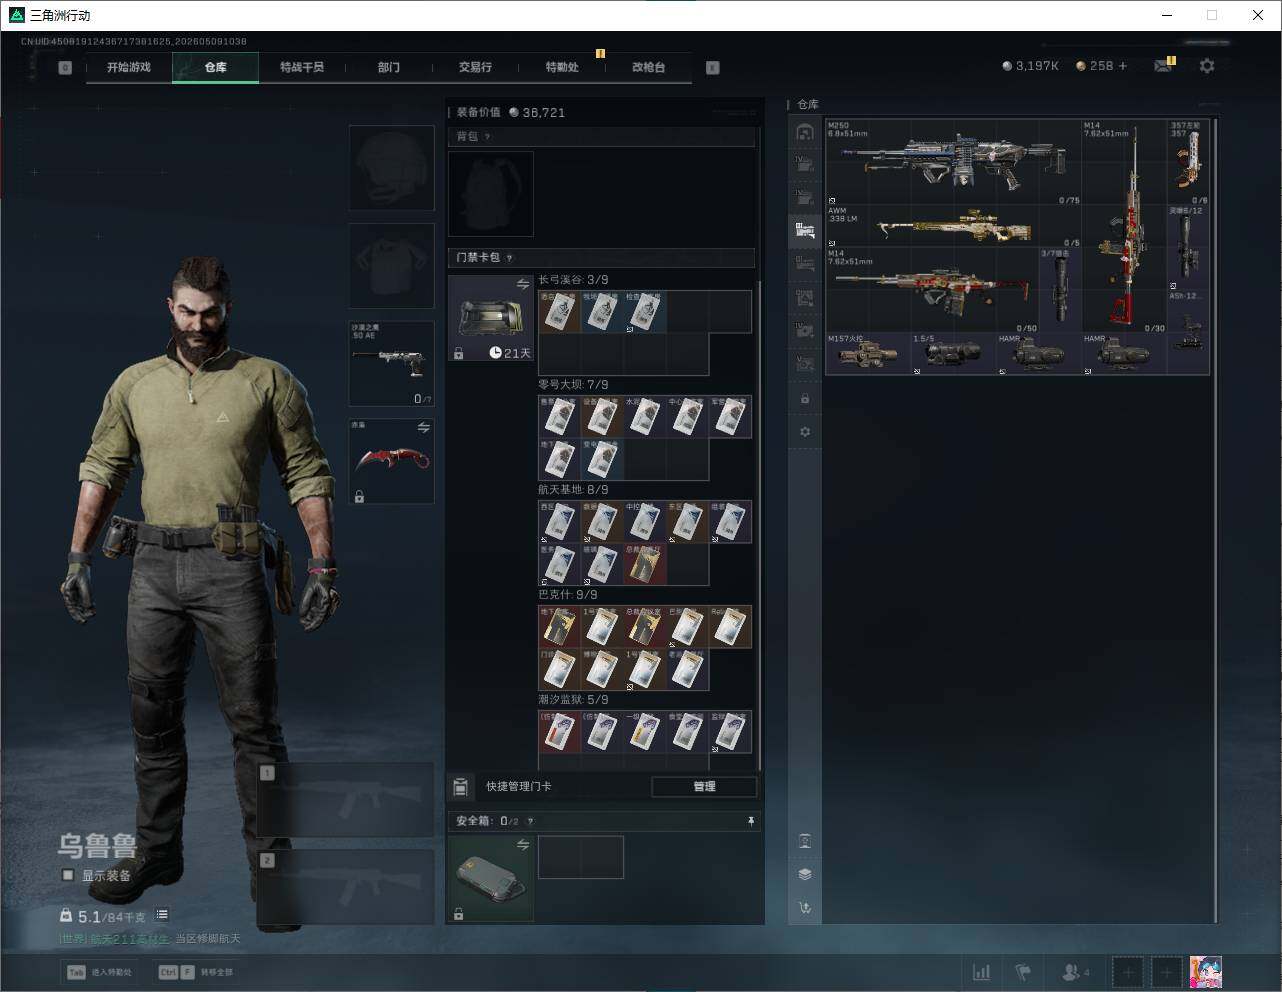Image resolution: width=1282 pixels, height=992 pixels.
Task: Switch to the 改枪台 tab
Action: coord(648,67)
